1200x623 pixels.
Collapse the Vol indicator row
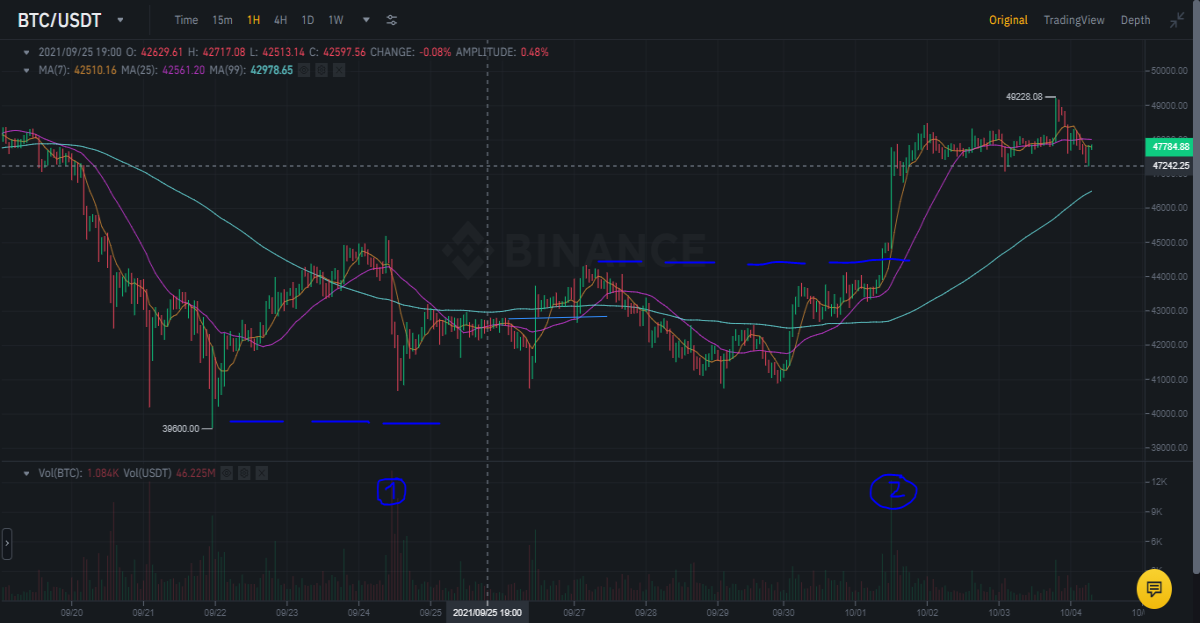click(x=27, y=473)
